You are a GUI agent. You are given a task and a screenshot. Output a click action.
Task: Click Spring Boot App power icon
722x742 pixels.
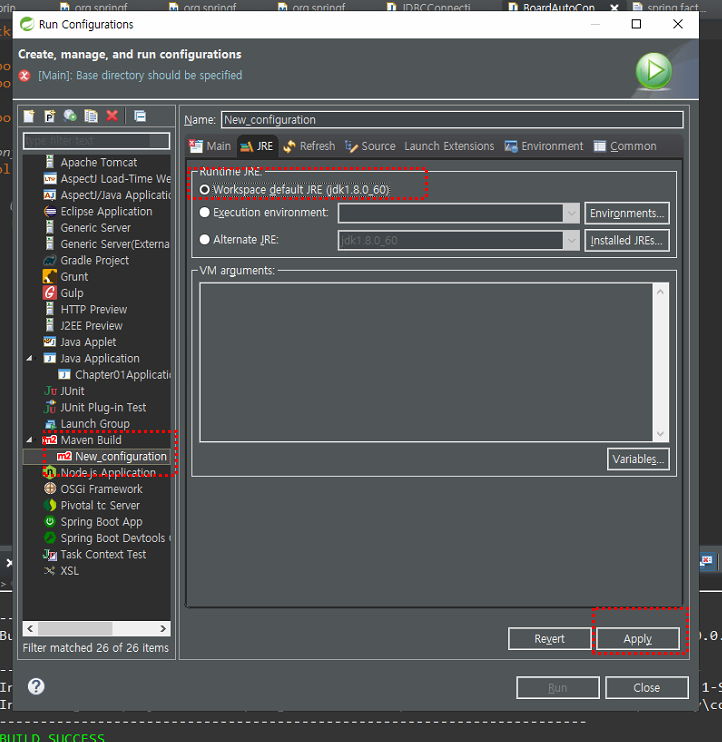(50, 521)
